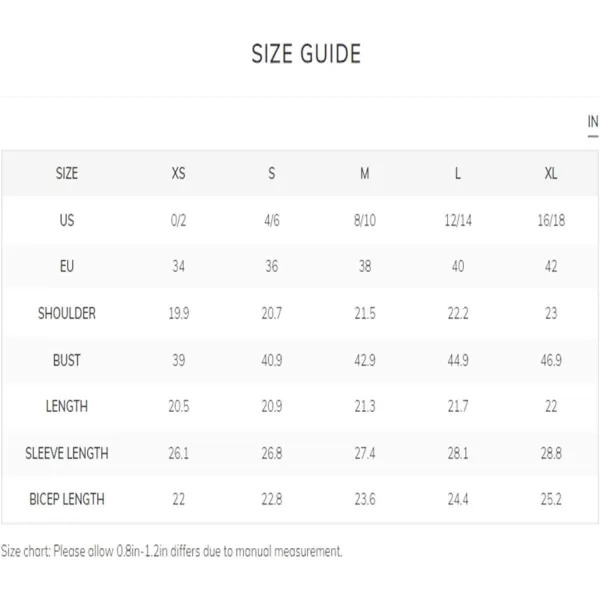Click the BUST row label
This screenshot has width=600, height=600.
point(67,360)
